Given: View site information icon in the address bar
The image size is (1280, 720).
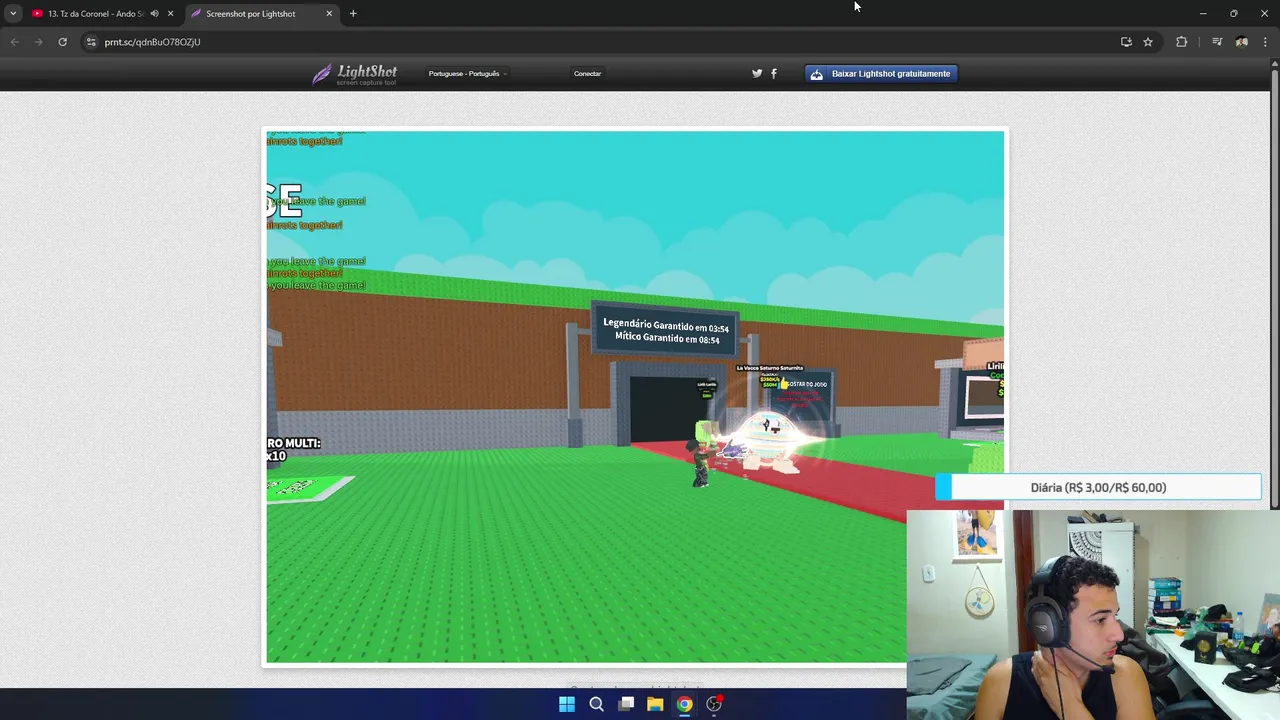Looking at the screenshot, I should 91,42.
